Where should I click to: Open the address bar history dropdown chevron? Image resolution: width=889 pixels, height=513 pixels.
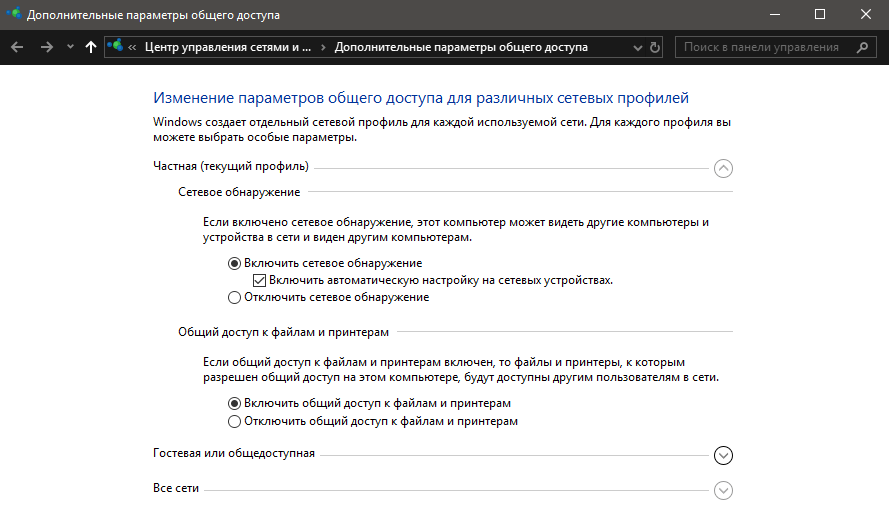point(638,47)
